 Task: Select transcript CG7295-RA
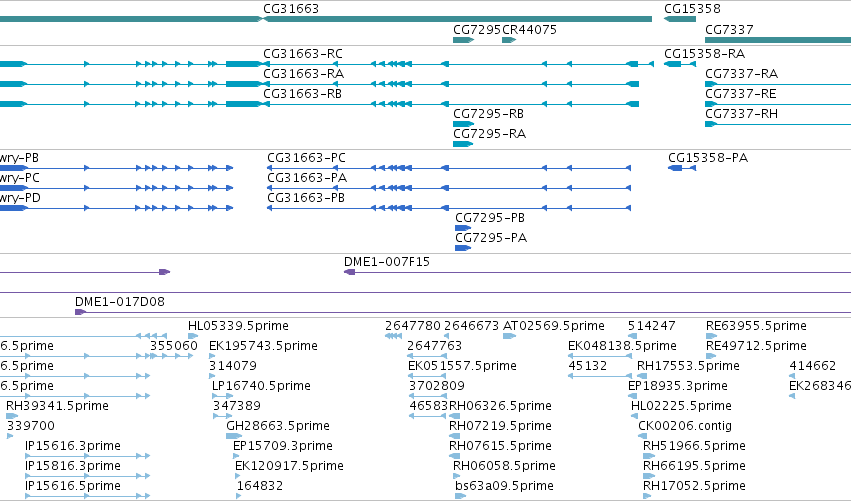(490, 134)
